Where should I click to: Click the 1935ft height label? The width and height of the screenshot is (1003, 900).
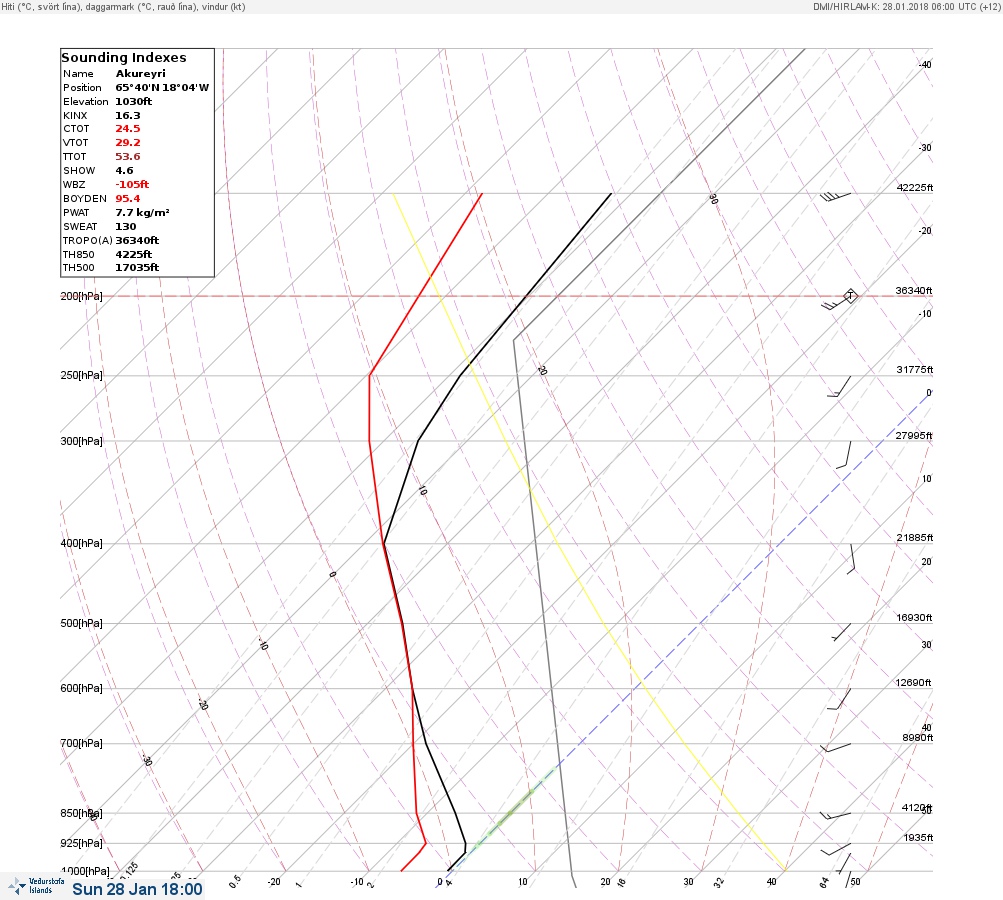[918, 837]
